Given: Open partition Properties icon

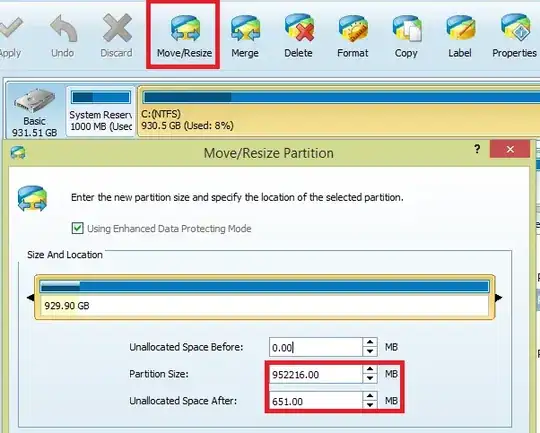Looking at the screenshot, I should coord(516,28).
